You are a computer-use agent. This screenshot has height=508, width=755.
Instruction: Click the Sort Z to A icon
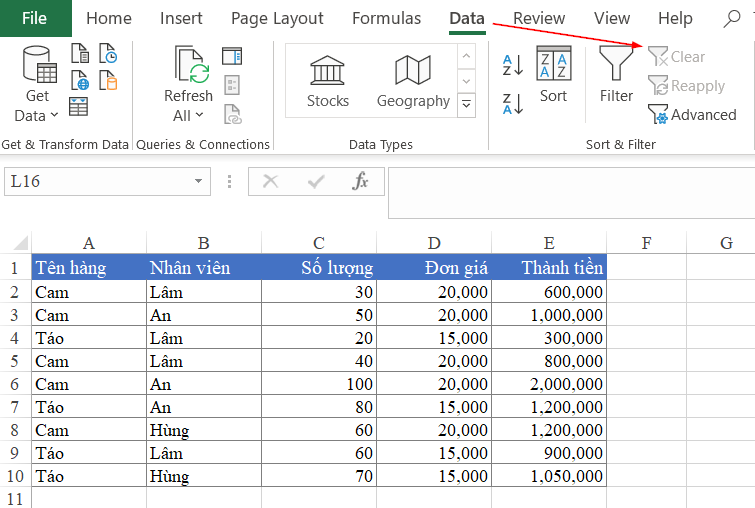[x=512, y=103]
